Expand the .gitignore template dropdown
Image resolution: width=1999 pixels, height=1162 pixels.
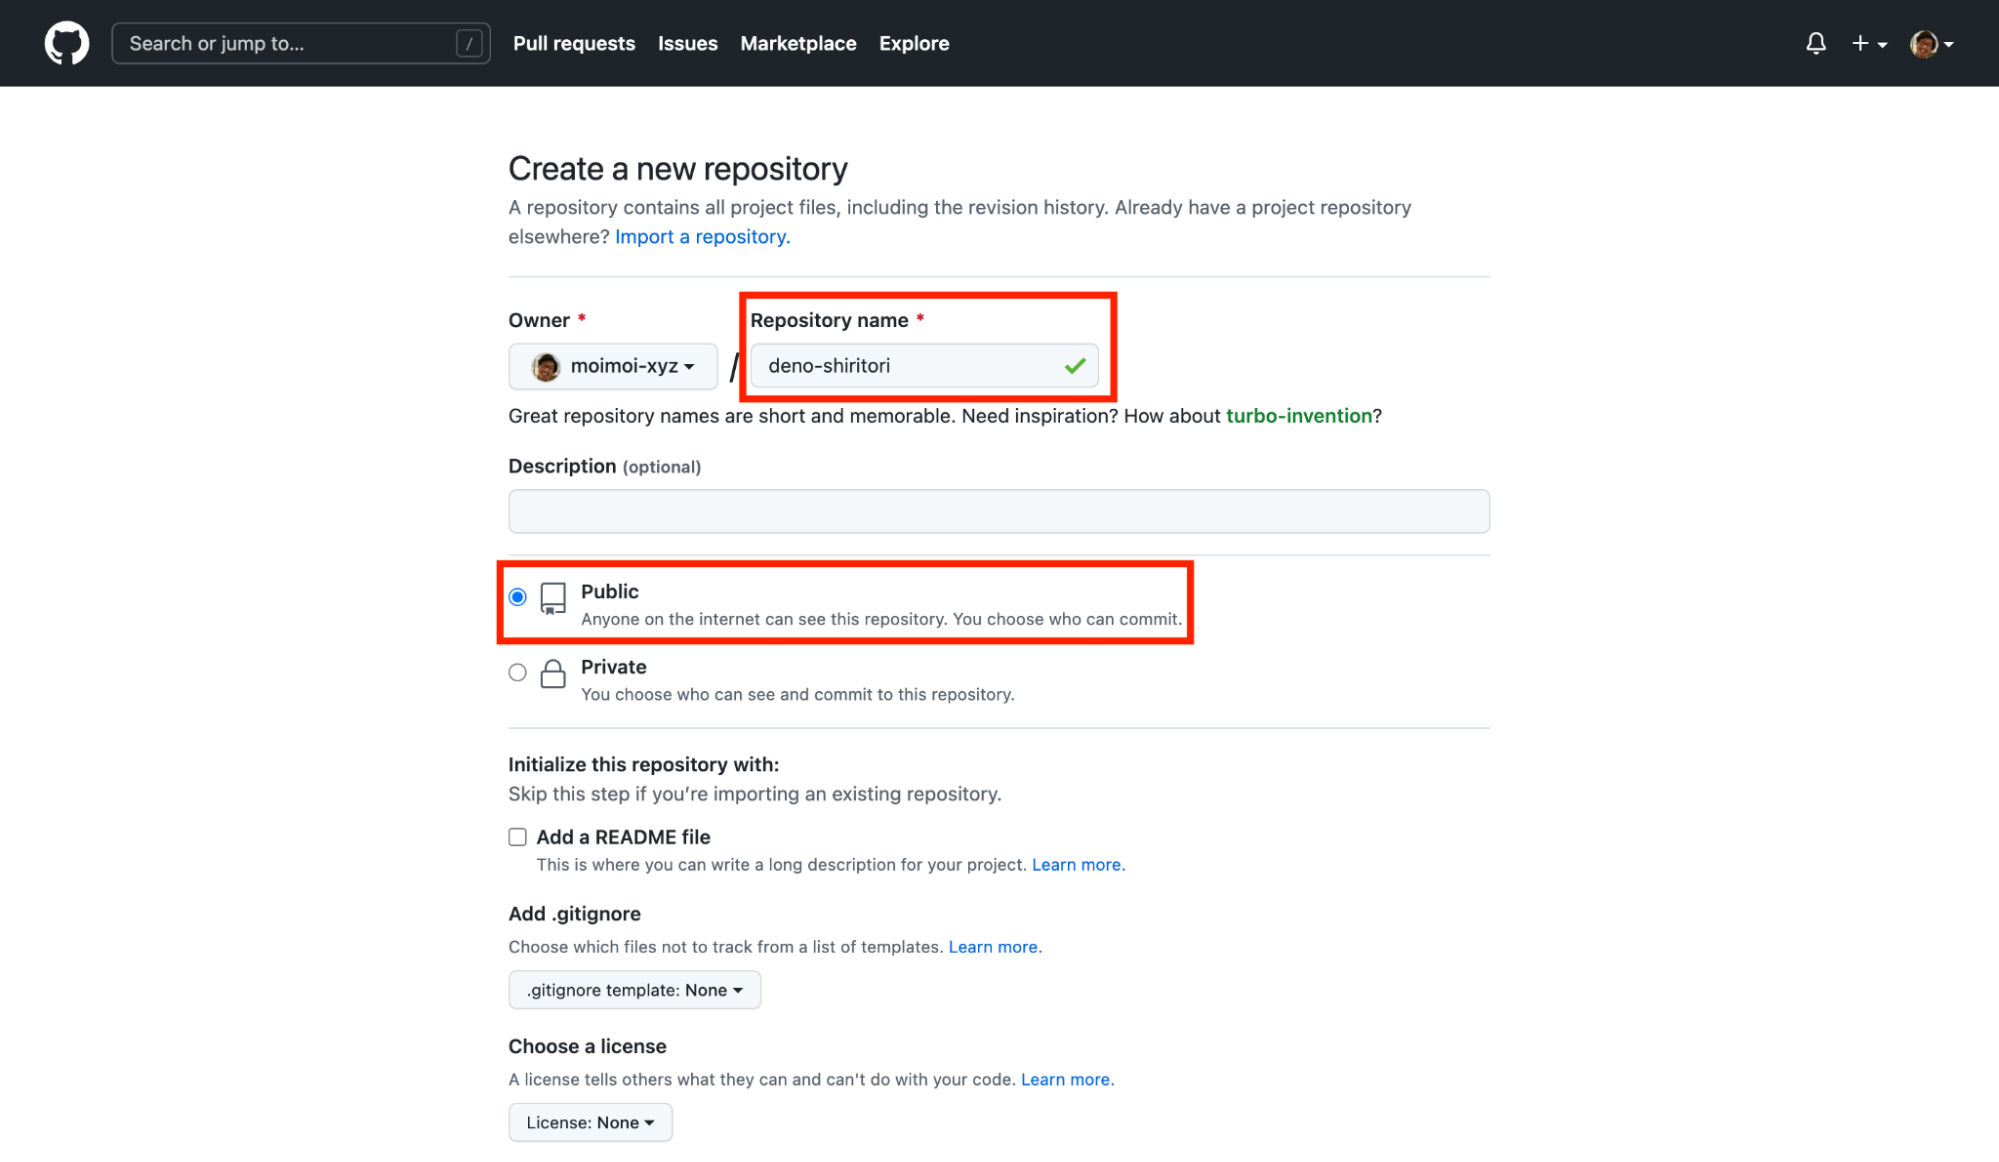pos(634,990)
